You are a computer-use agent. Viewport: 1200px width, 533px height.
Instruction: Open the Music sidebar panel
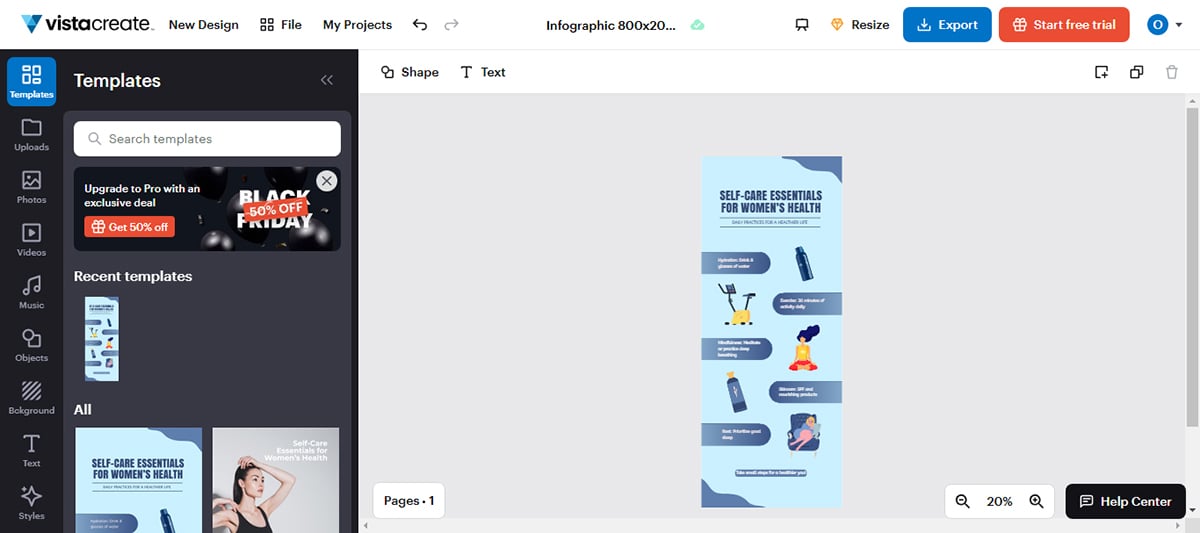pos(31,292)
